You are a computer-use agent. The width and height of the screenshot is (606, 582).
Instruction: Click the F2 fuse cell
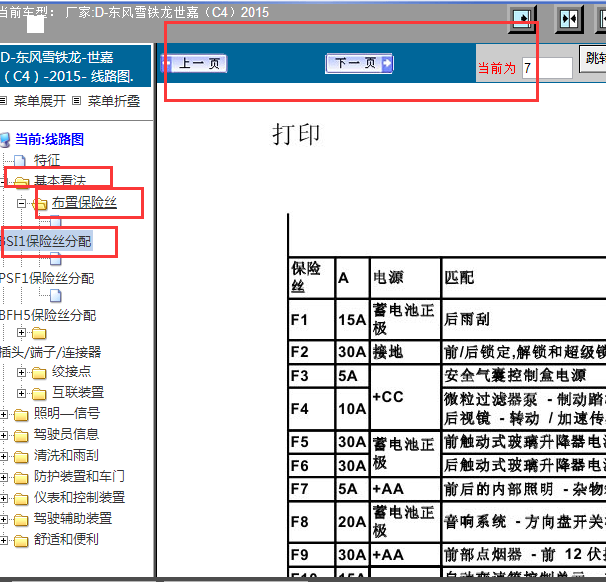point(312,352)
